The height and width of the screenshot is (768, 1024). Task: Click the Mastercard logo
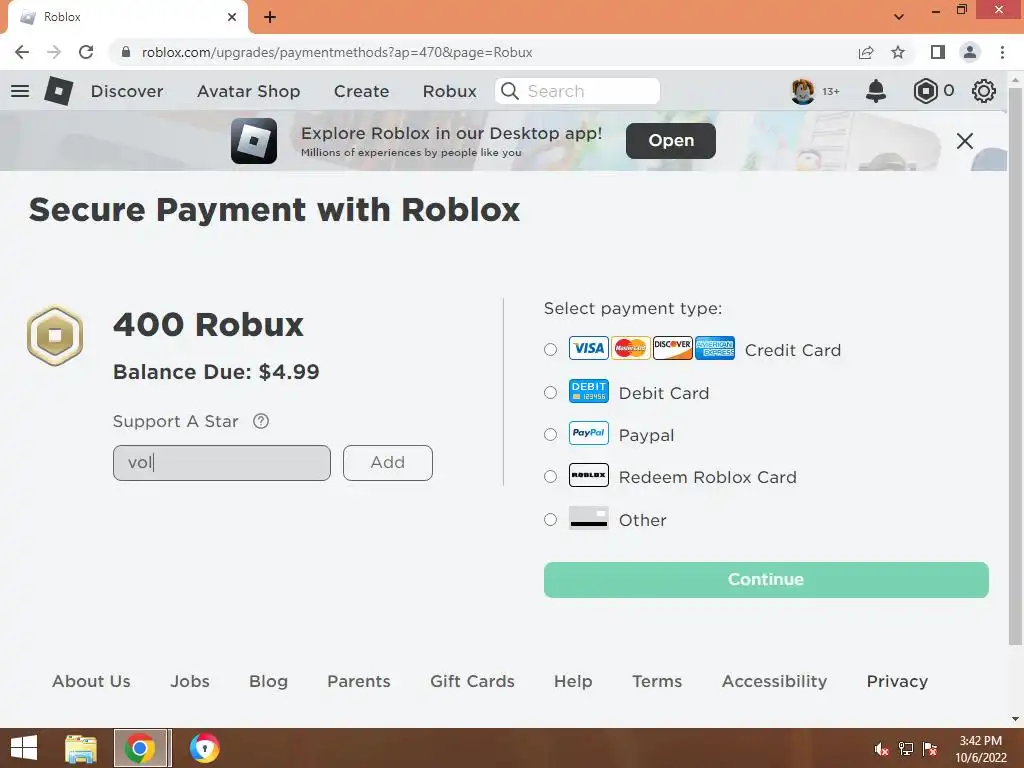pos(630,348)
